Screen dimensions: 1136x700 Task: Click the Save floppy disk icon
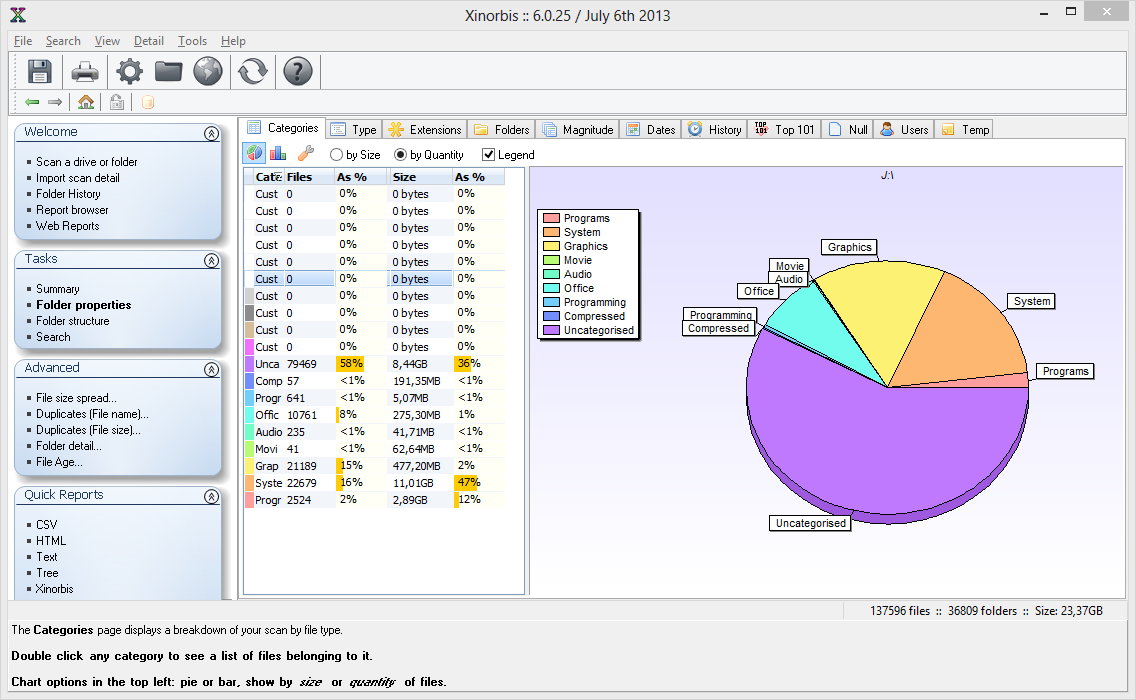point(39,71)
